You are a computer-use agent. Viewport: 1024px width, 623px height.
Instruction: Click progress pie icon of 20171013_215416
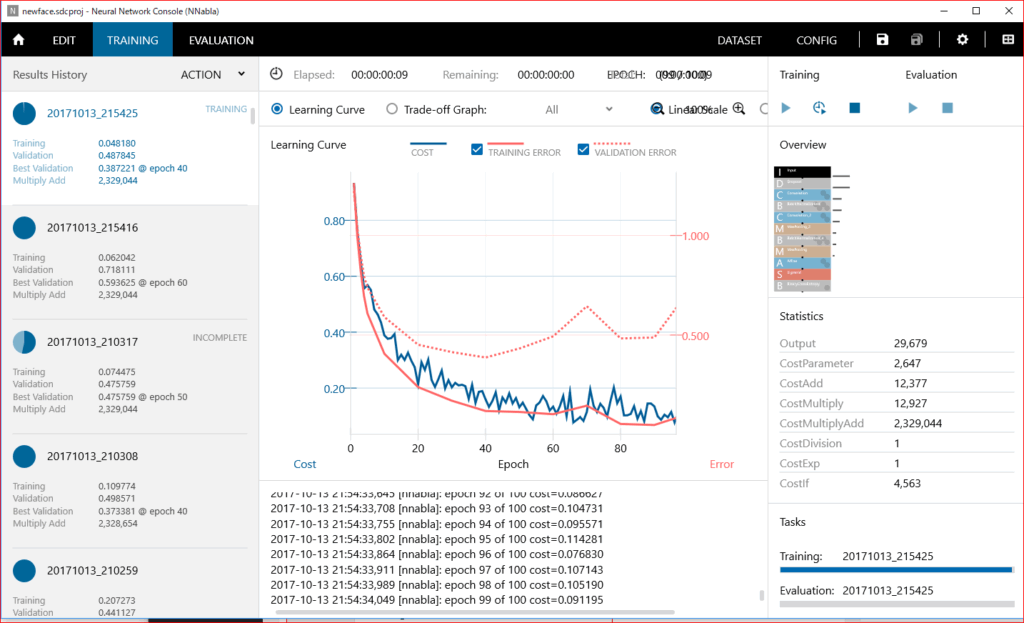point(24,228)
